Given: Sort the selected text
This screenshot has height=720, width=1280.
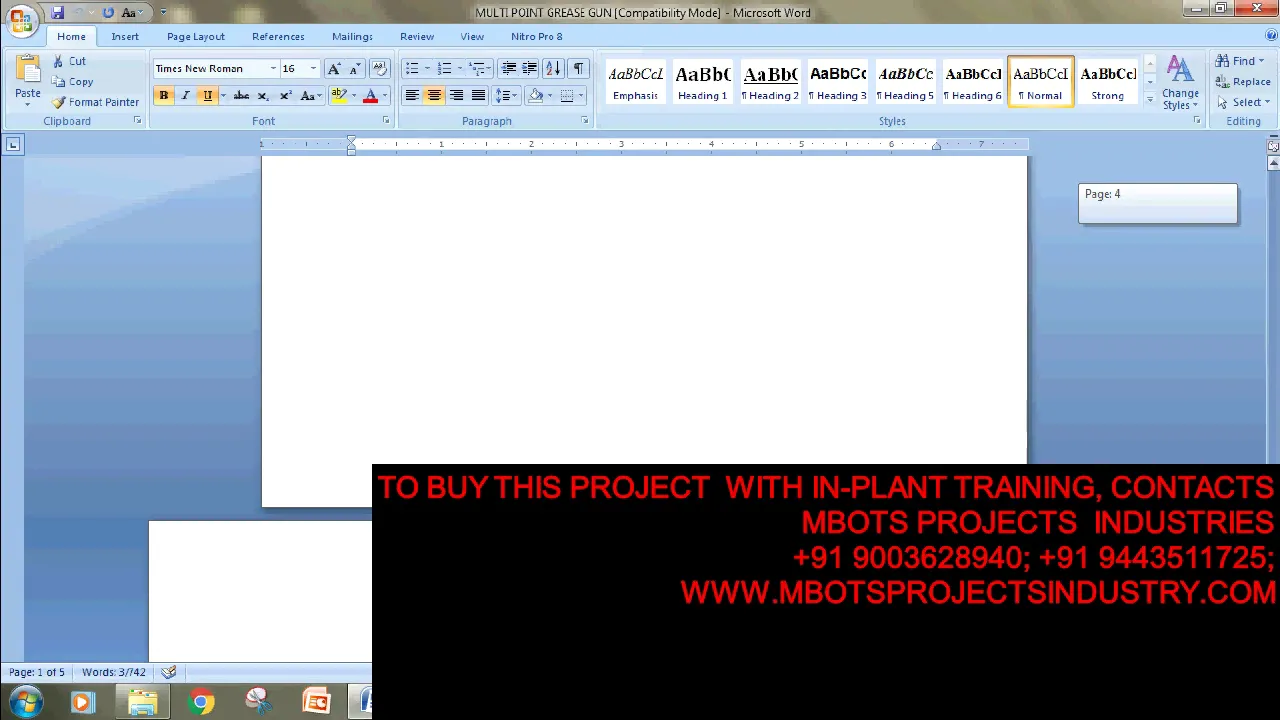Looking at the screenshot, I should (553, 69).
